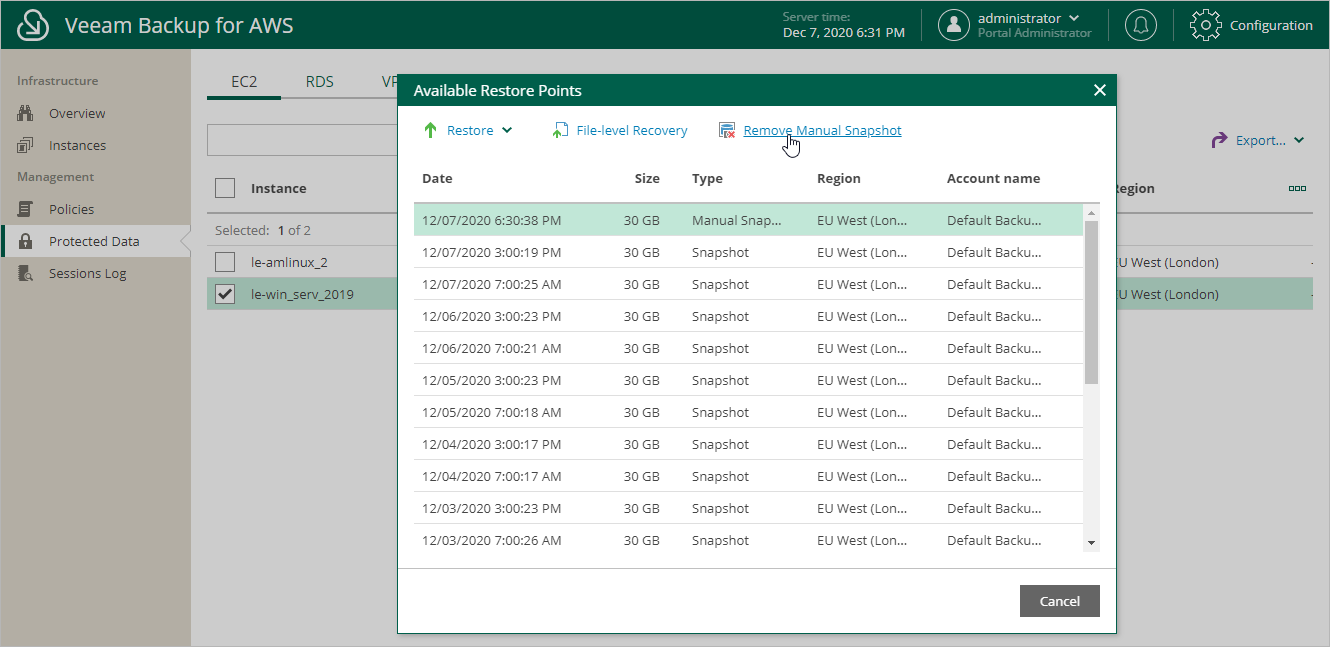Select restore point 12/03/2020 3:00:23 PM

coord(748,508)
